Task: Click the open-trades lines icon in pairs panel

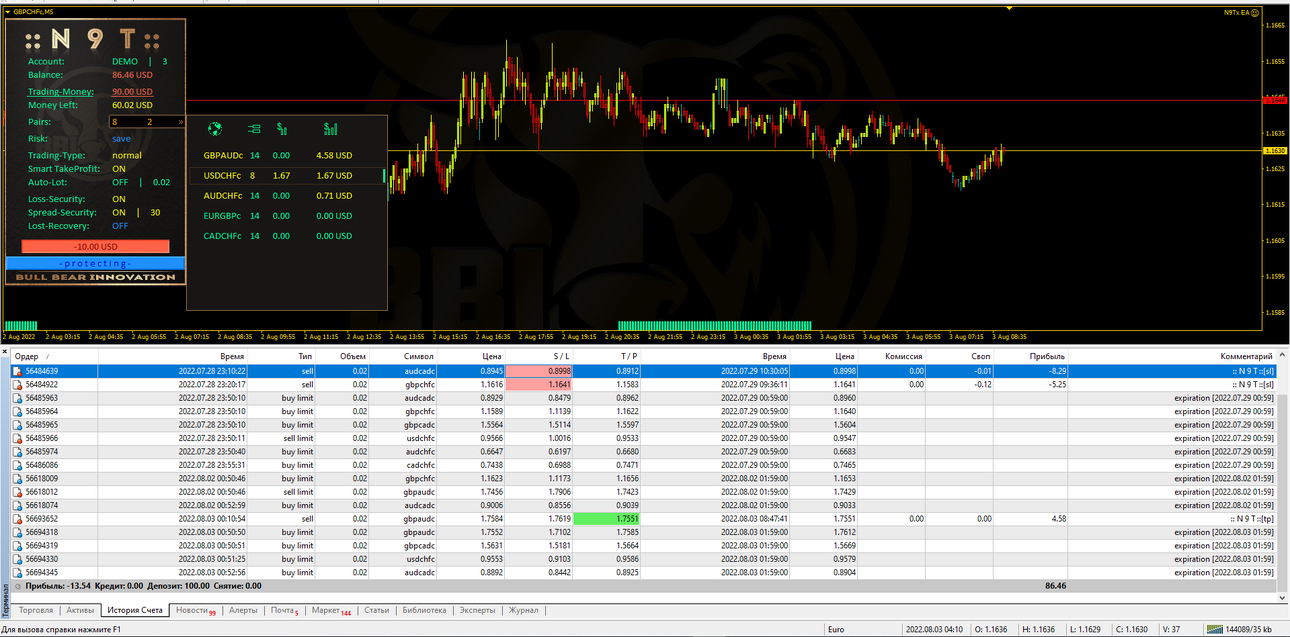Action: coord(254,129)
